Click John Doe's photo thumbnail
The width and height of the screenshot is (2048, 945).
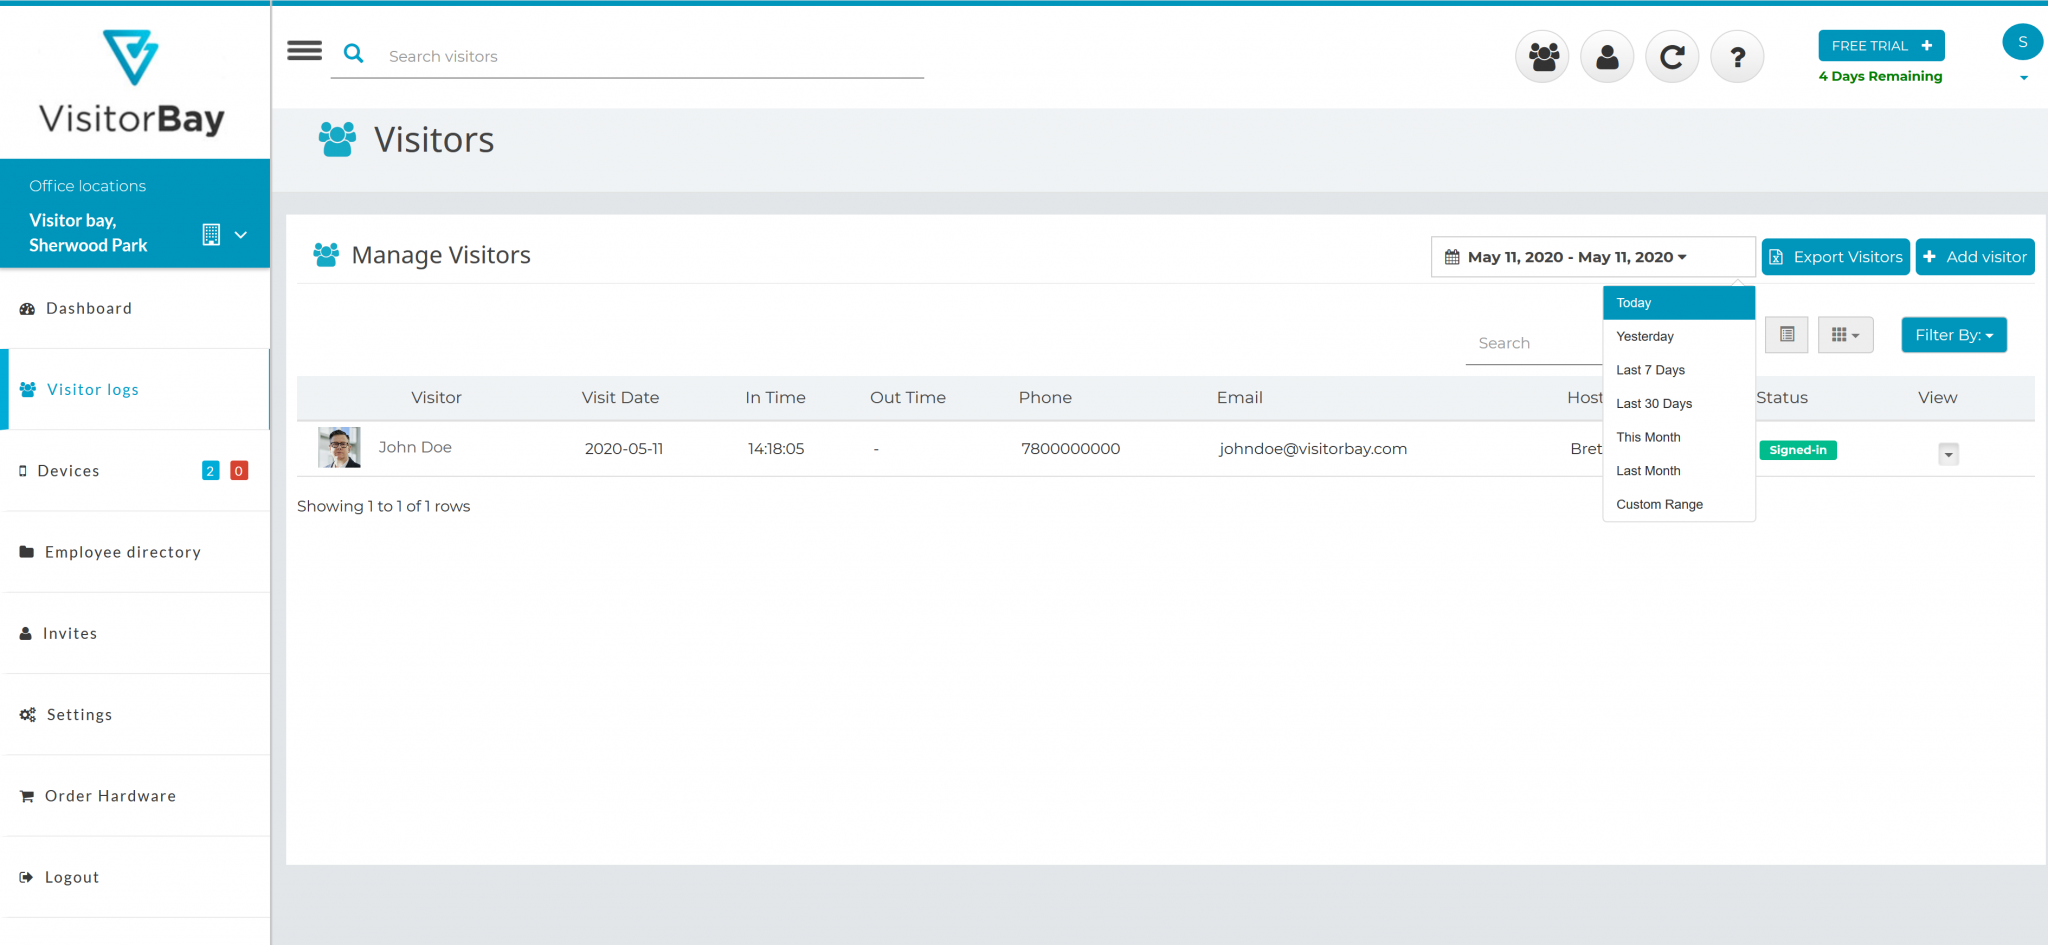339,448
